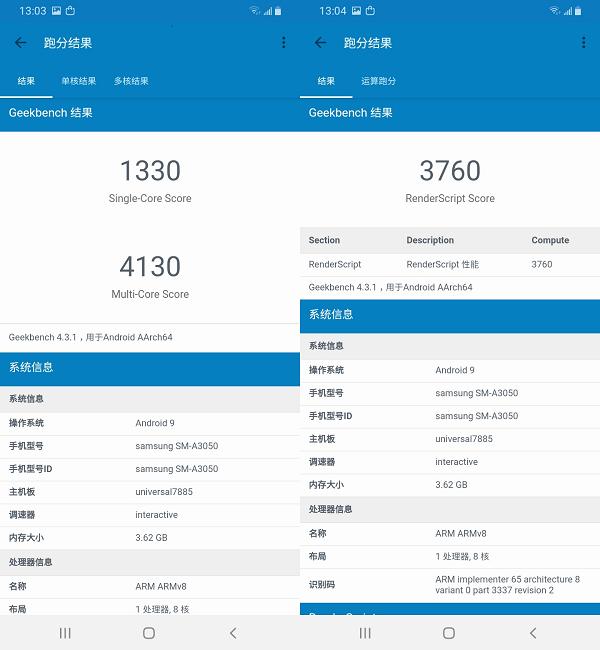Tap the recent apps button on right screen
The image size is (600, 650).
(365, 633)
